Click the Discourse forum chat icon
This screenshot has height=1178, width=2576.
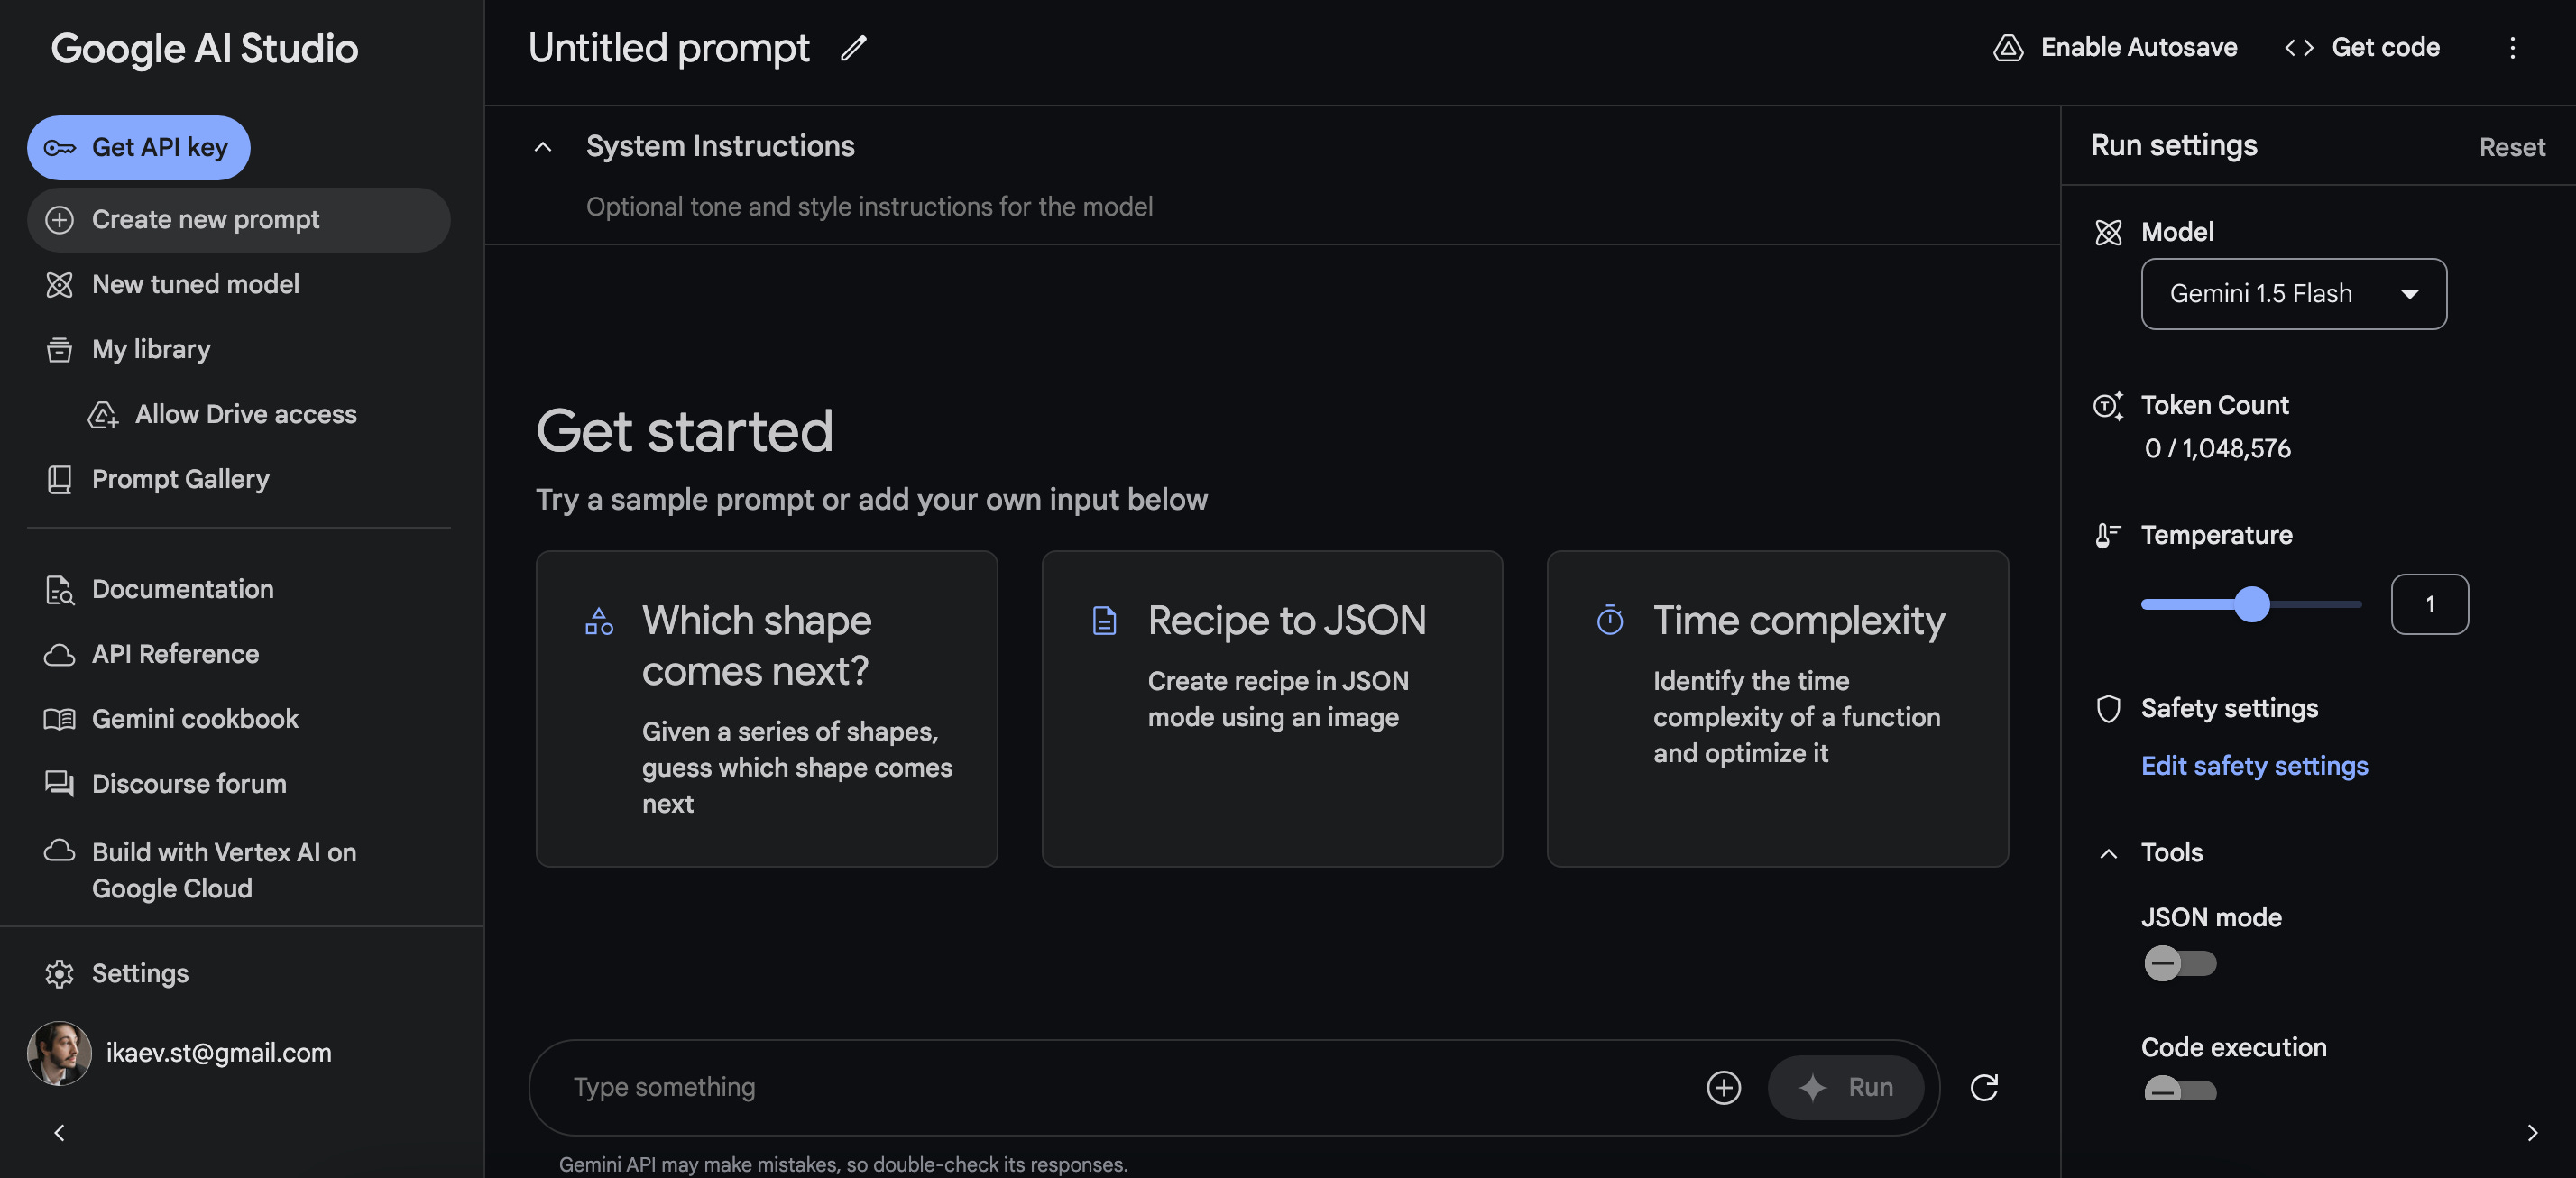pos(60,784)
